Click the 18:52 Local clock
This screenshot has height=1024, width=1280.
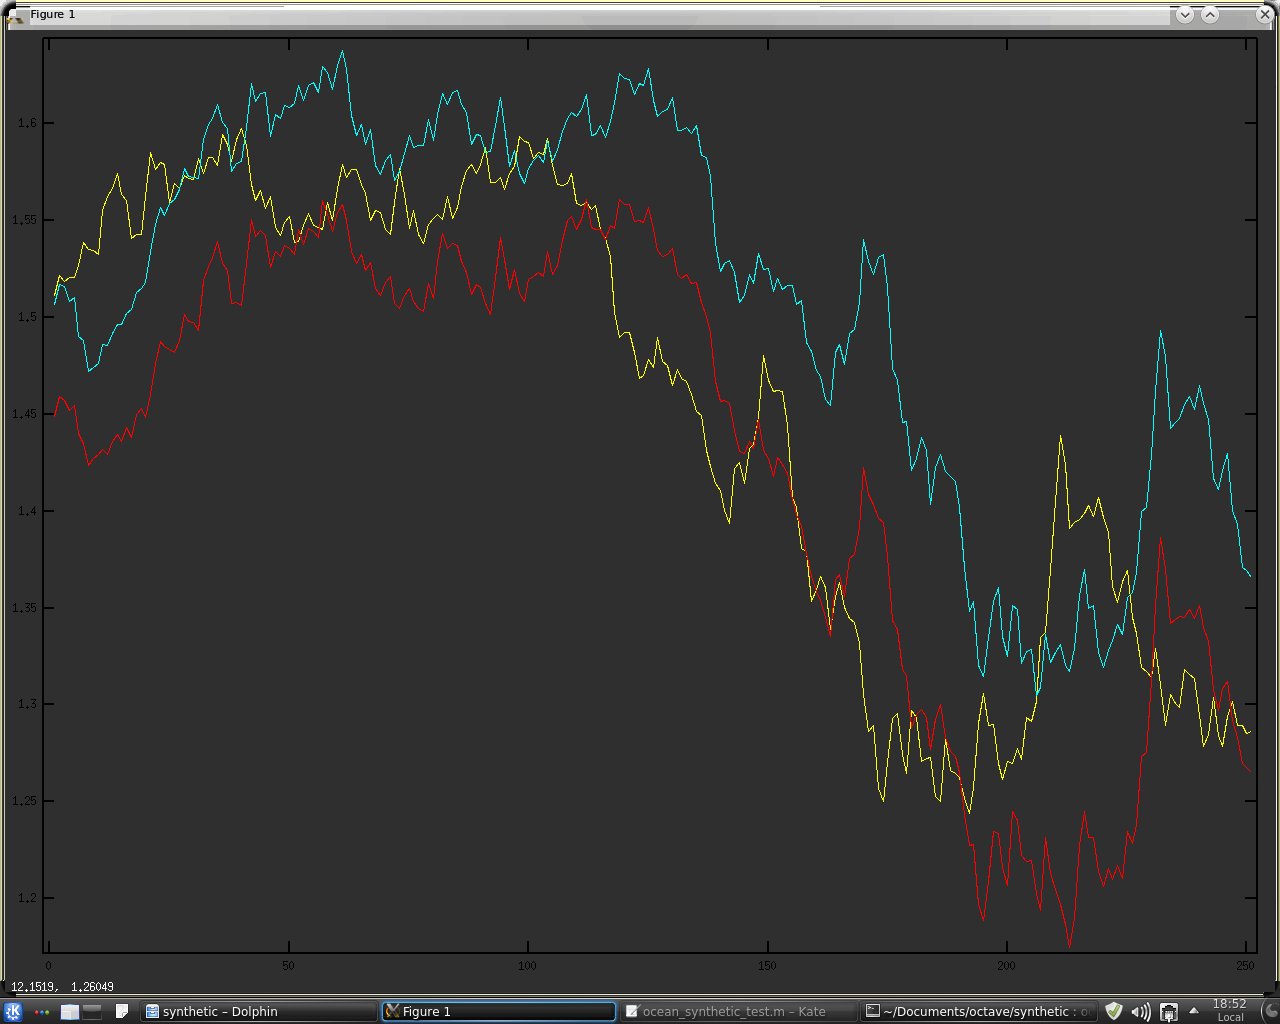pyautogui.click(x=1230, y=1010)
